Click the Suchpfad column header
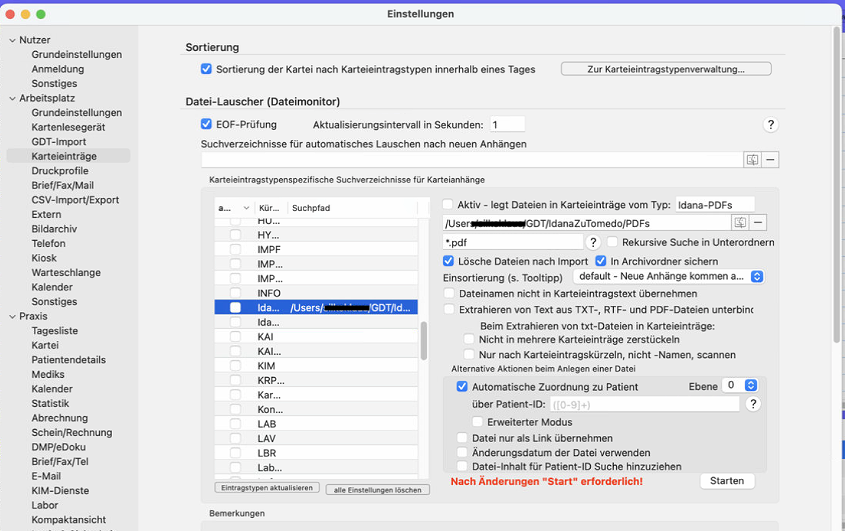This screenshot has height=531, width=845. click(352, 208)
